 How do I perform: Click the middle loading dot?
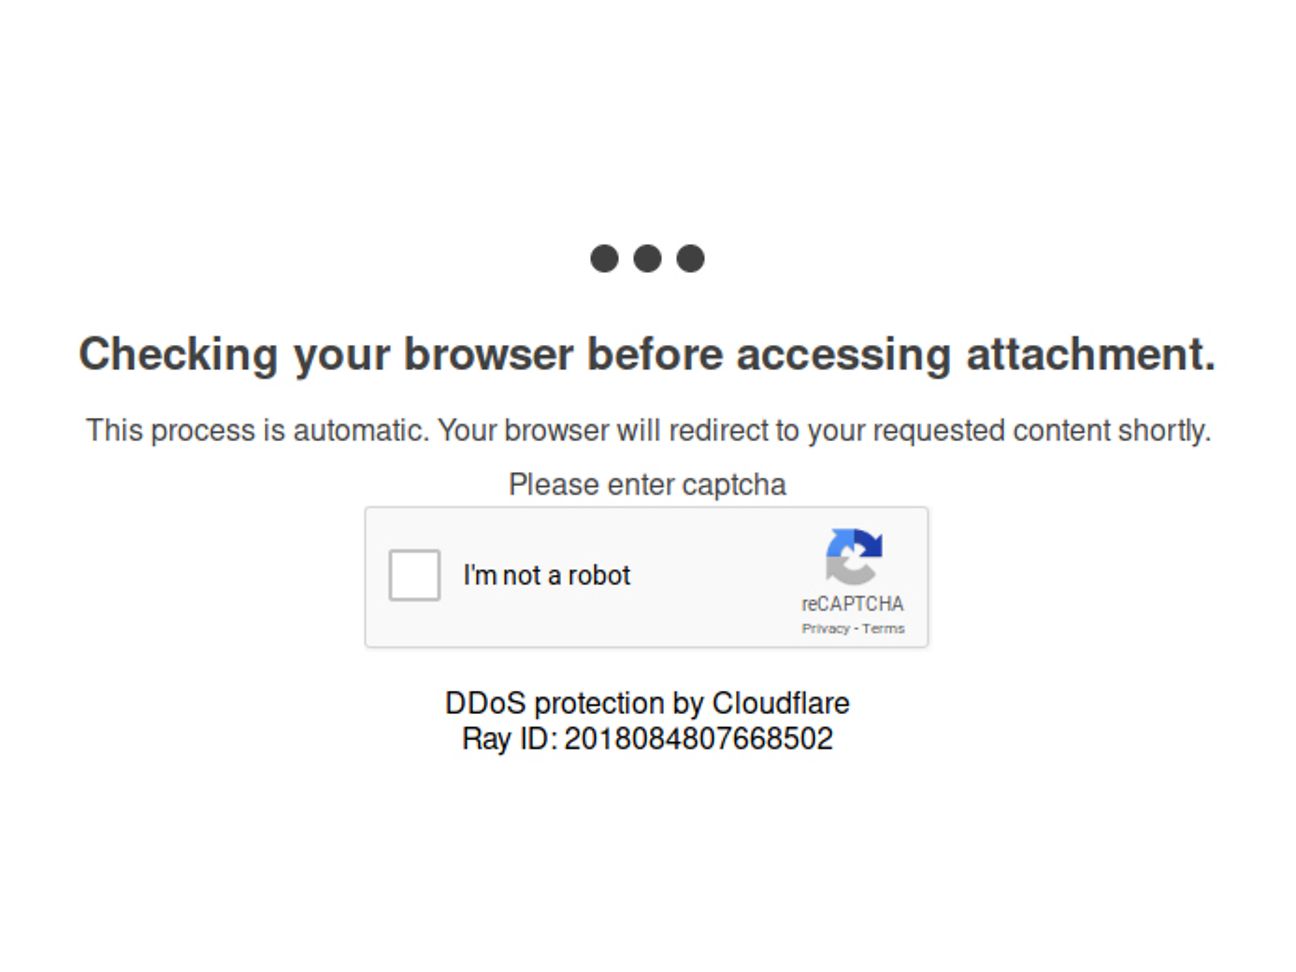(647, 258)
